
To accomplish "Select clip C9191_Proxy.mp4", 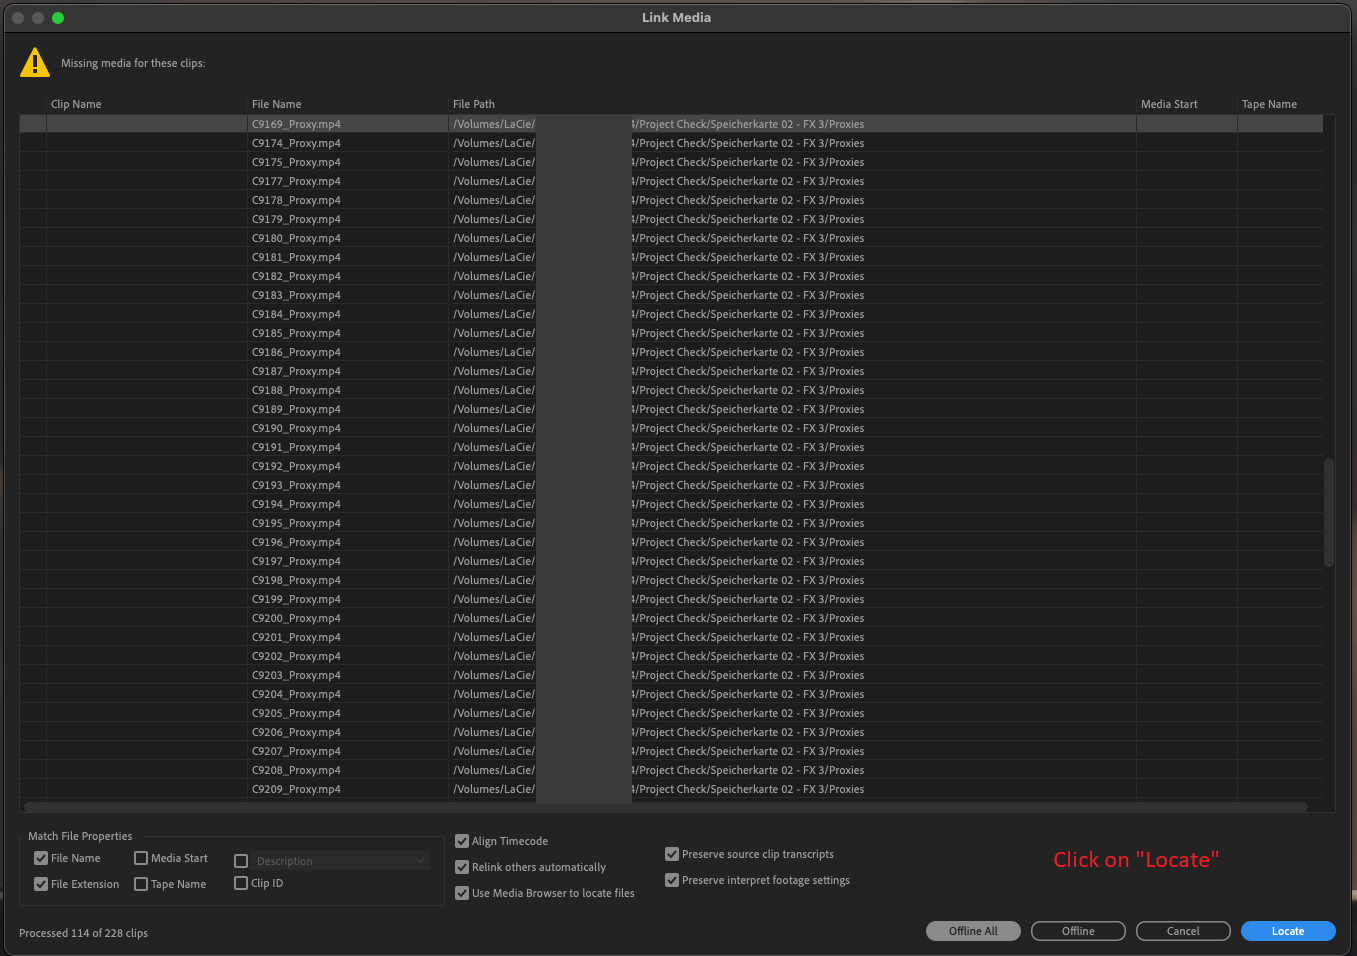I will (671, 447).
